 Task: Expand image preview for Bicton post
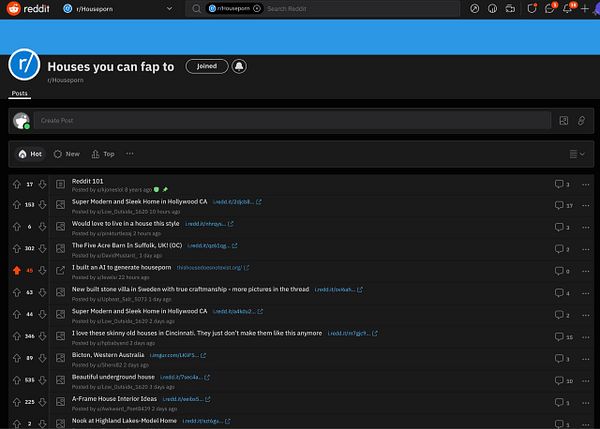60,358
